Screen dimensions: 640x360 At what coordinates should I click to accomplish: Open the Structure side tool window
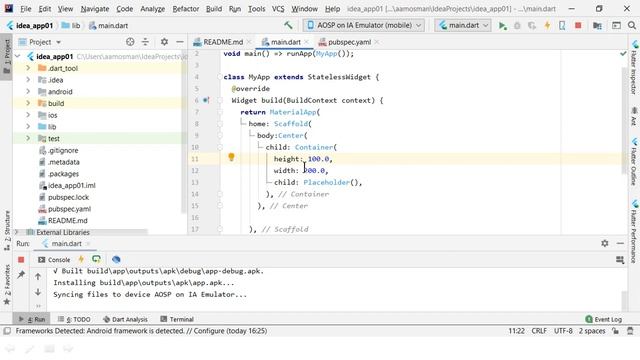[x=7, y=230]
